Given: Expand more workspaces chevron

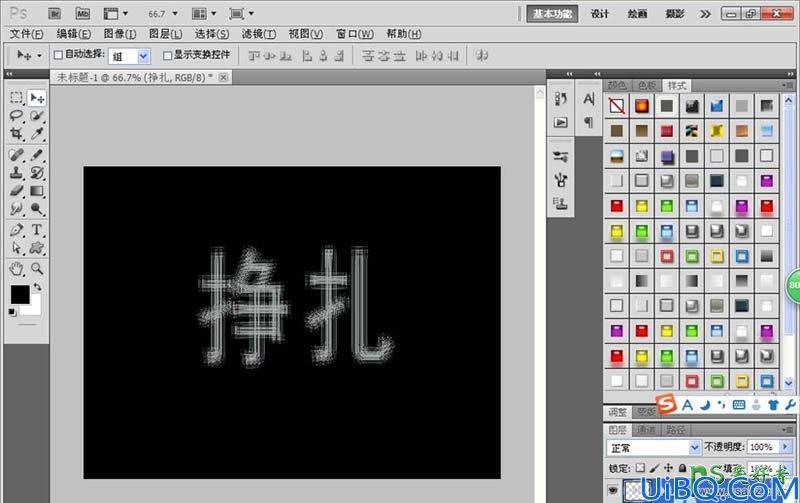Looking at the screenshot, I should pyautogui.click(x=705, y=14).
